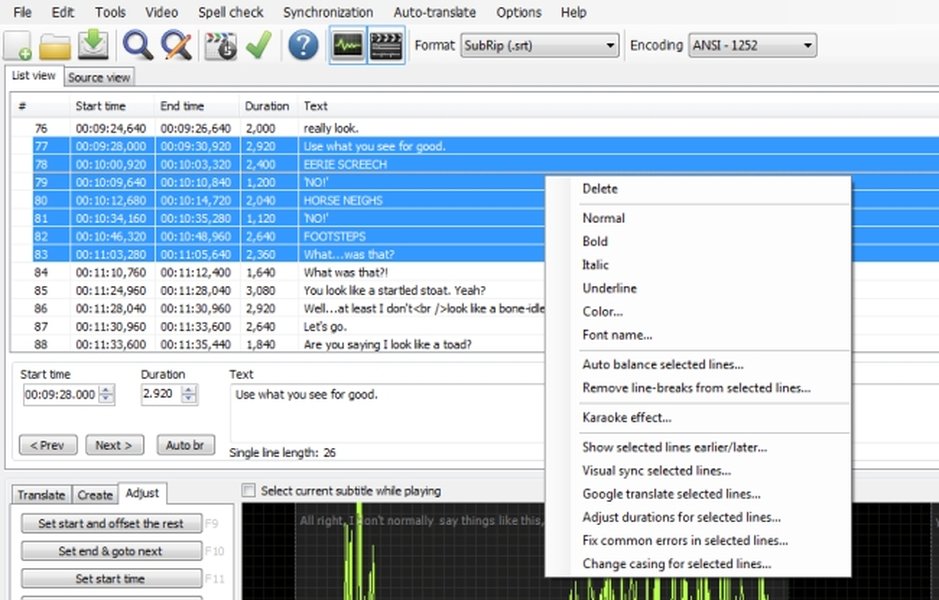
Task: Open the Help menu
Action: point(573,12)
